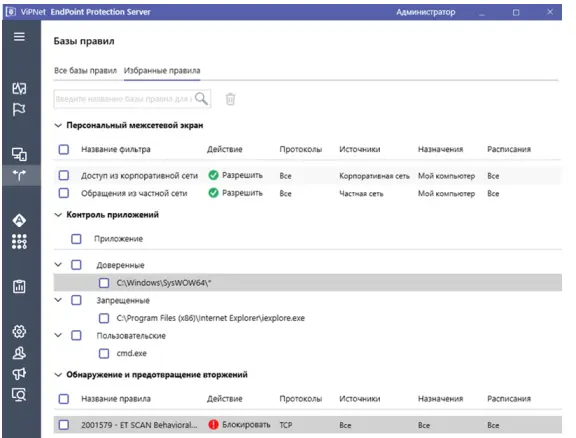Open the monitor search icon in sidebar
Image resolution: width=576 pixels, height=438 pixels.
(x=19, y=395)
